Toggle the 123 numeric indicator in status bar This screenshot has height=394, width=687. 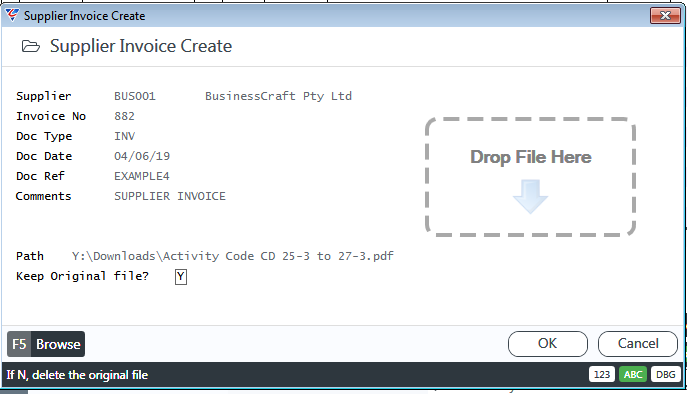[x=602, y=375]
